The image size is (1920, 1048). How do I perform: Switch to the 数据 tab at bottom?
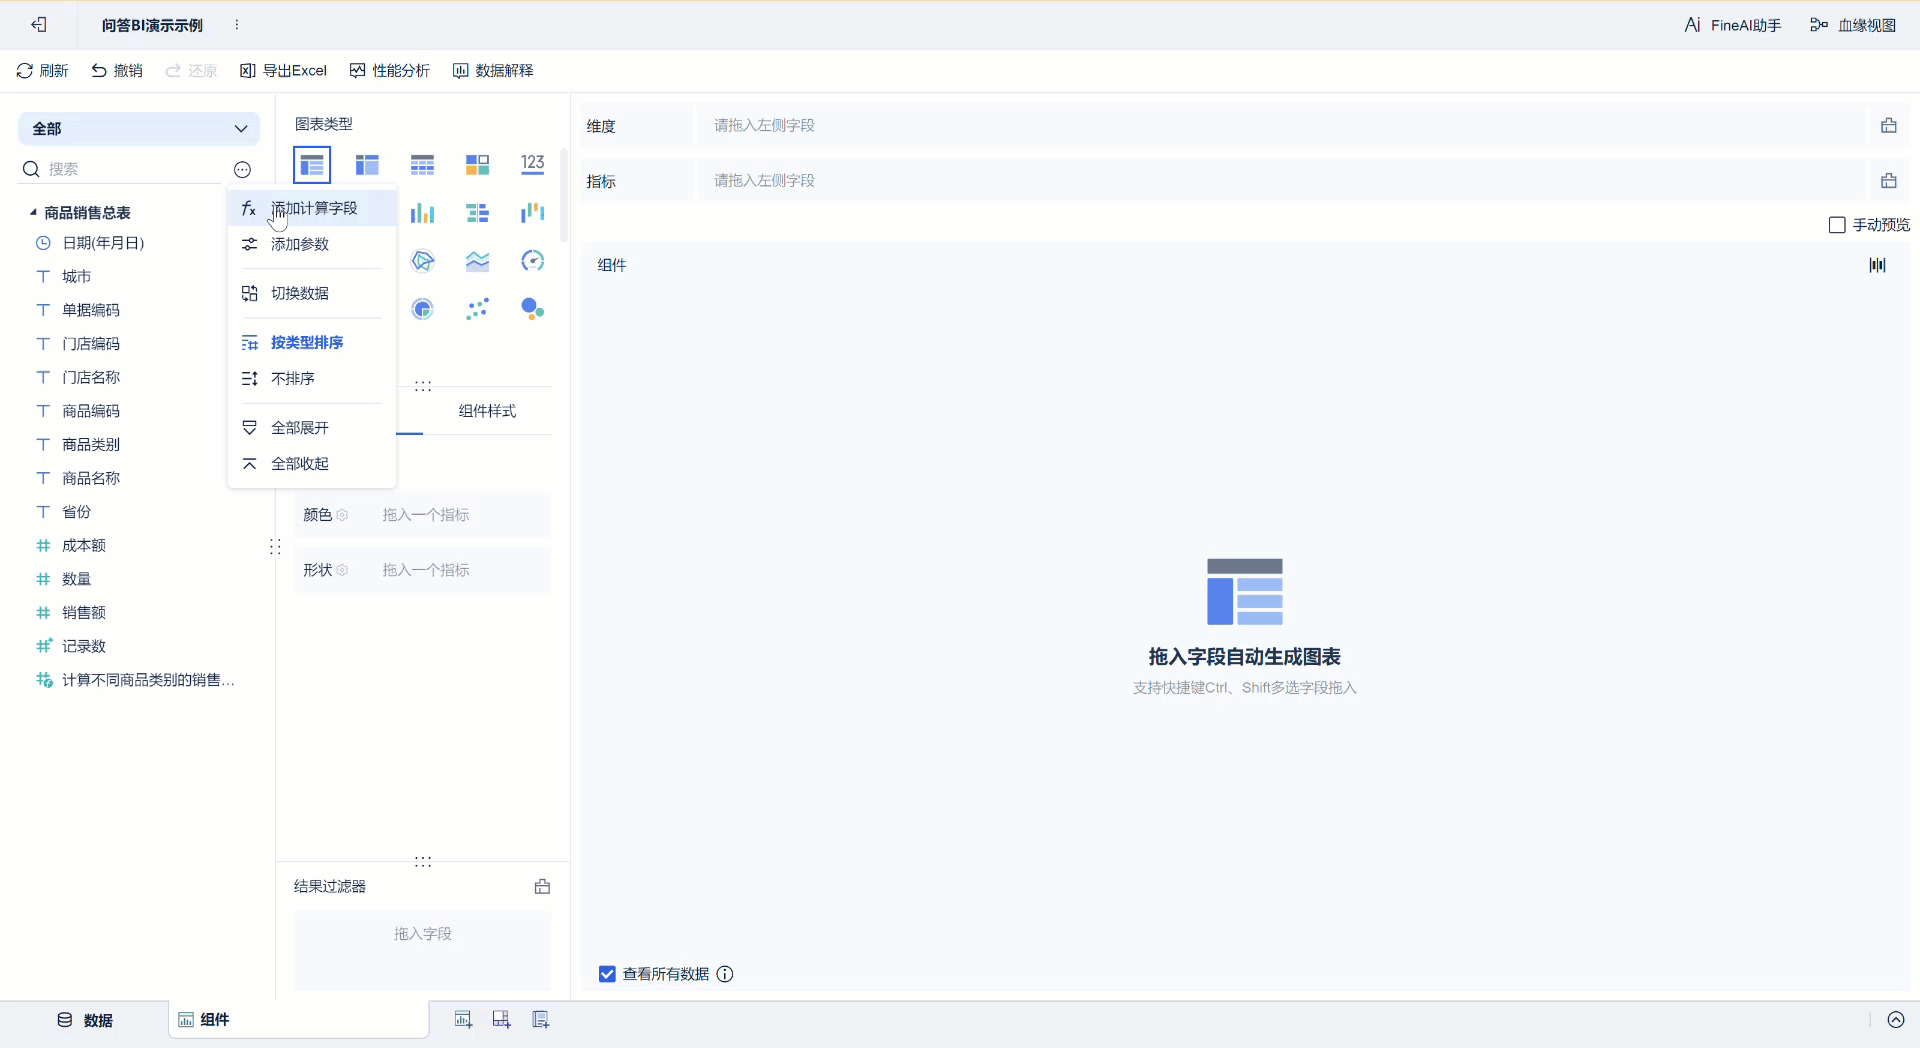coord(85,1021)
